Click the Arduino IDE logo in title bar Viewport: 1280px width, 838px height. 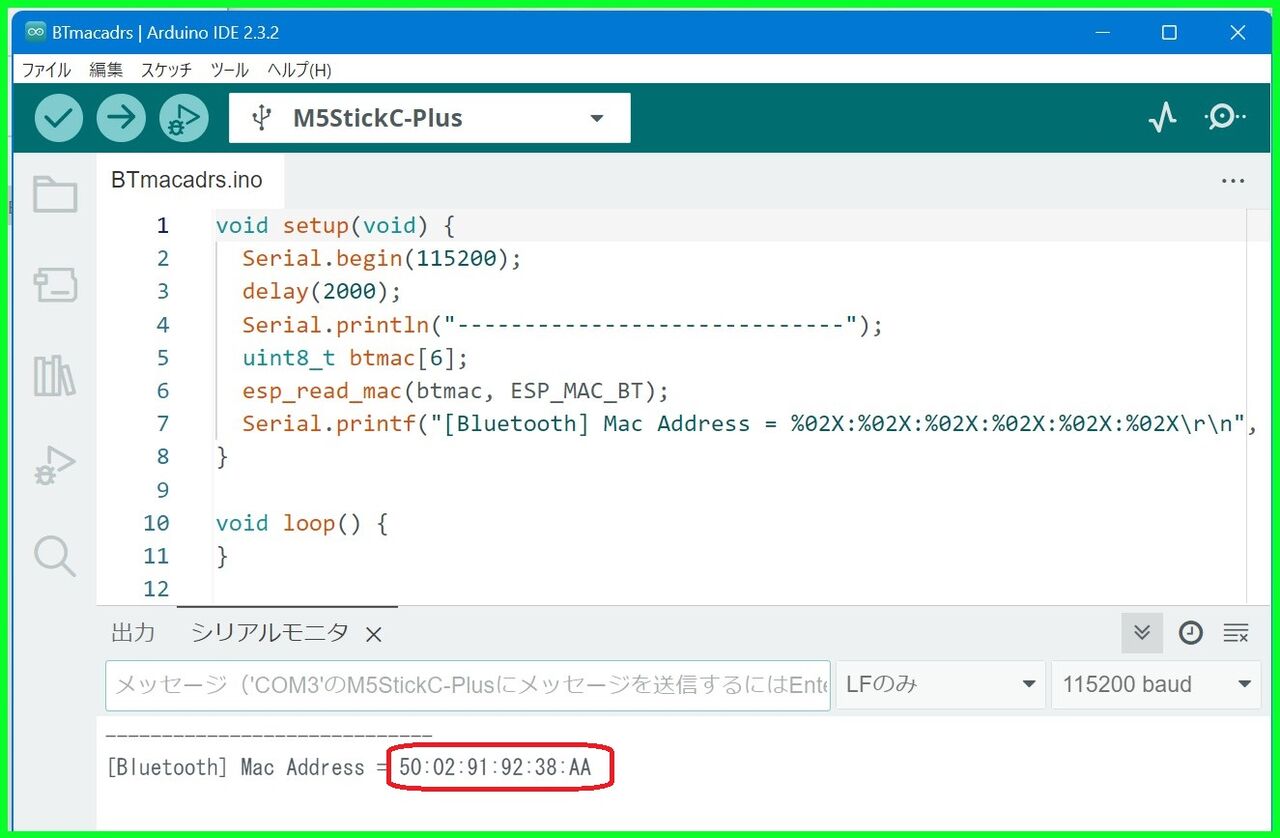pos(36,32)
